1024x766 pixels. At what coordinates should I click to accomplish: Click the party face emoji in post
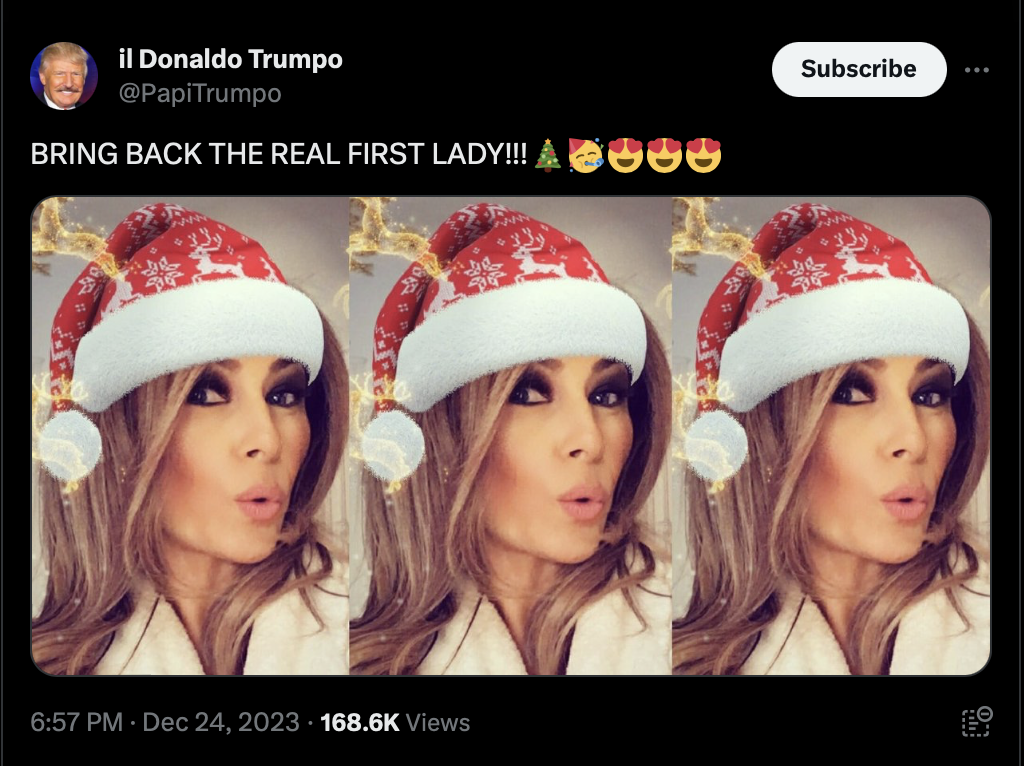pyautogui.click(x=585, y=155)
